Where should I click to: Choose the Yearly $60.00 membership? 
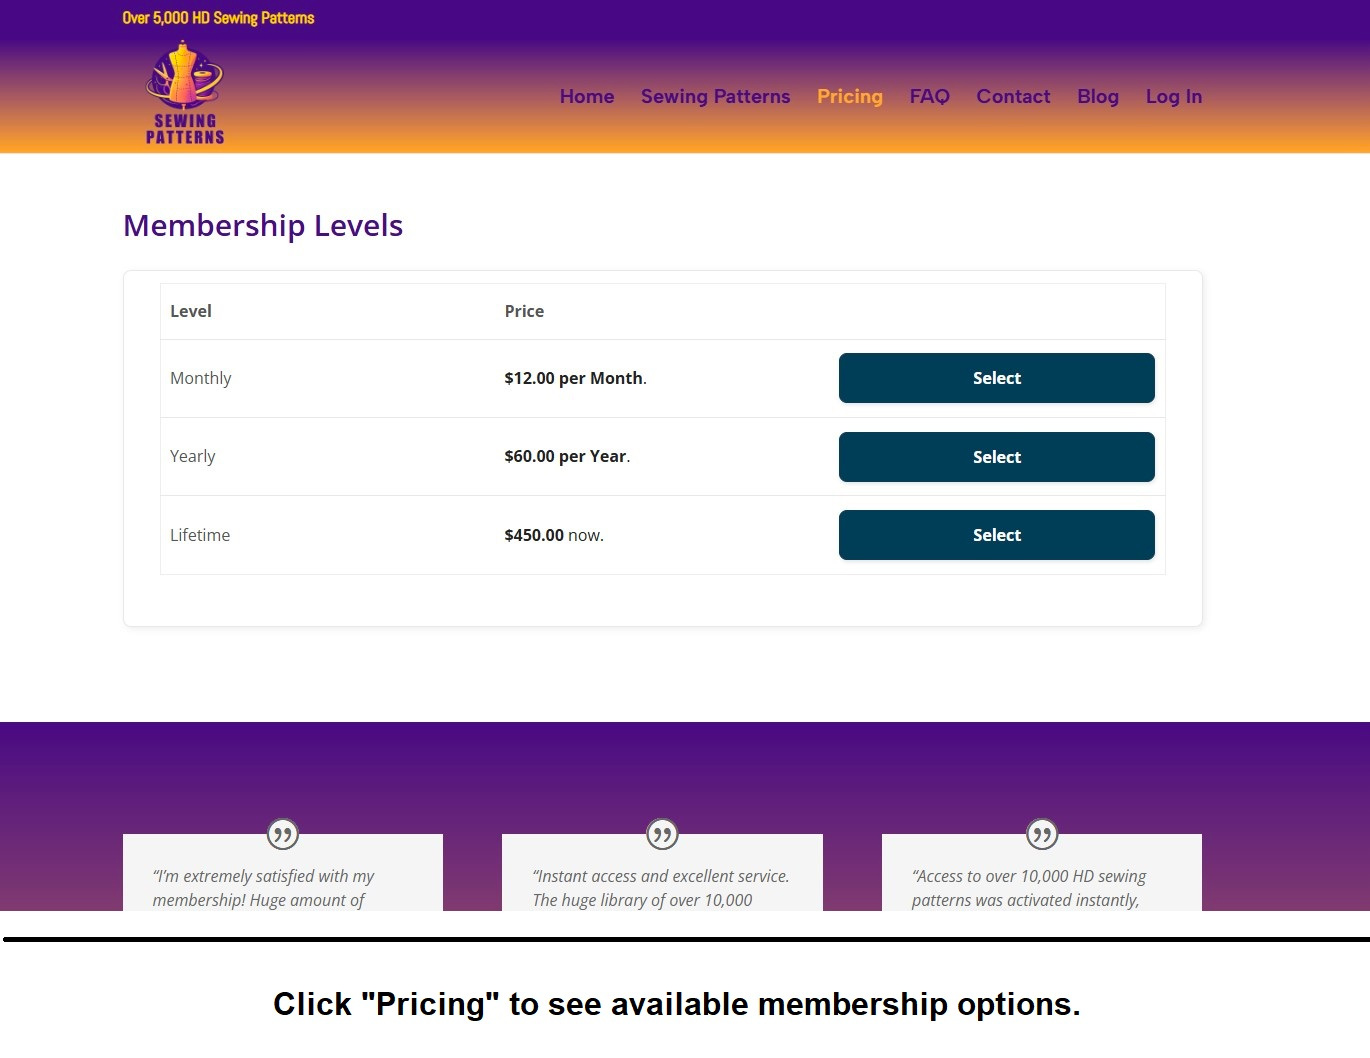point(996,457)
